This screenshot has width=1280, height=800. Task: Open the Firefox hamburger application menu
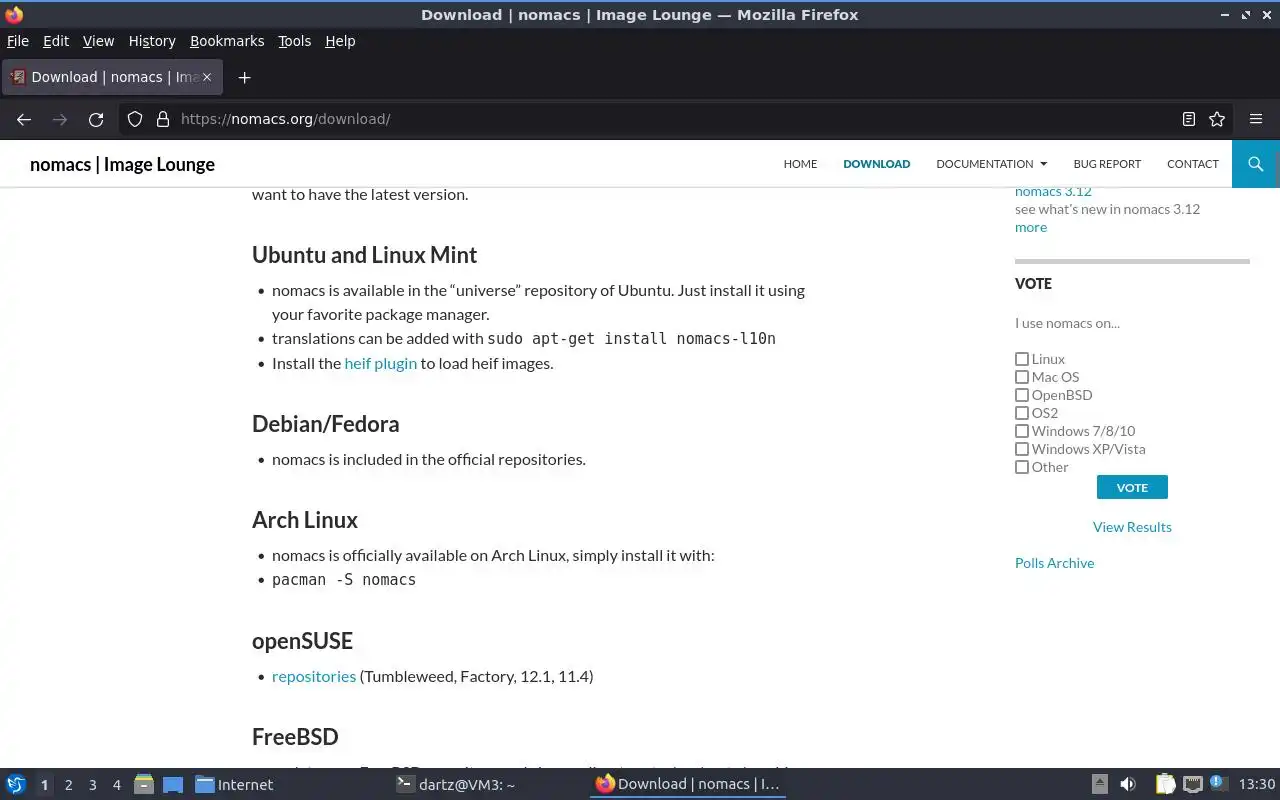point(1256,119)
